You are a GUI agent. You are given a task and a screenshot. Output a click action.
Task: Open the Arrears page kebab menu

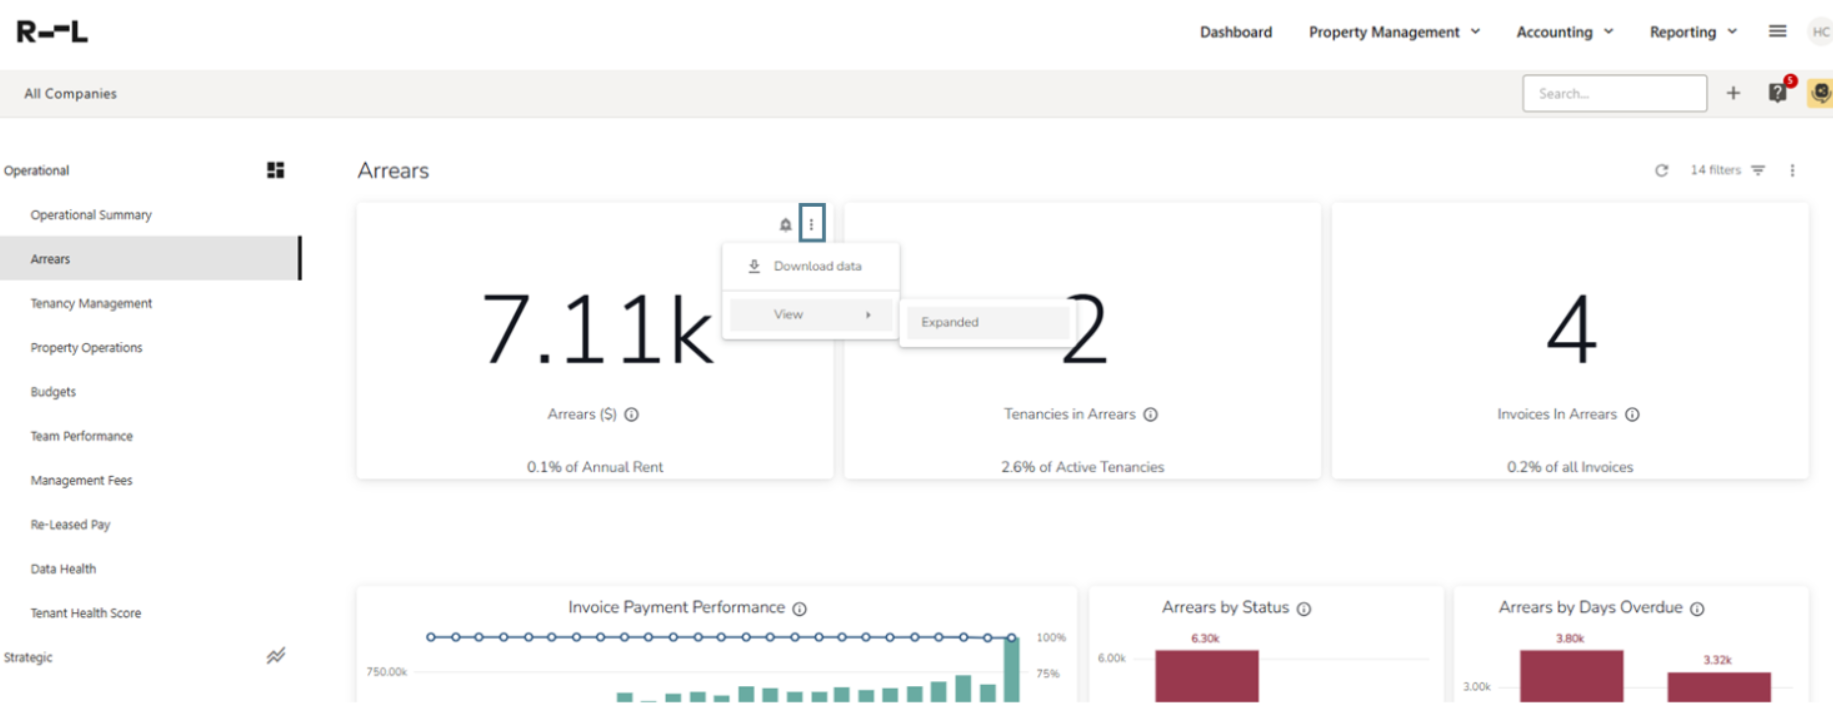click(x=1792, y=171)
